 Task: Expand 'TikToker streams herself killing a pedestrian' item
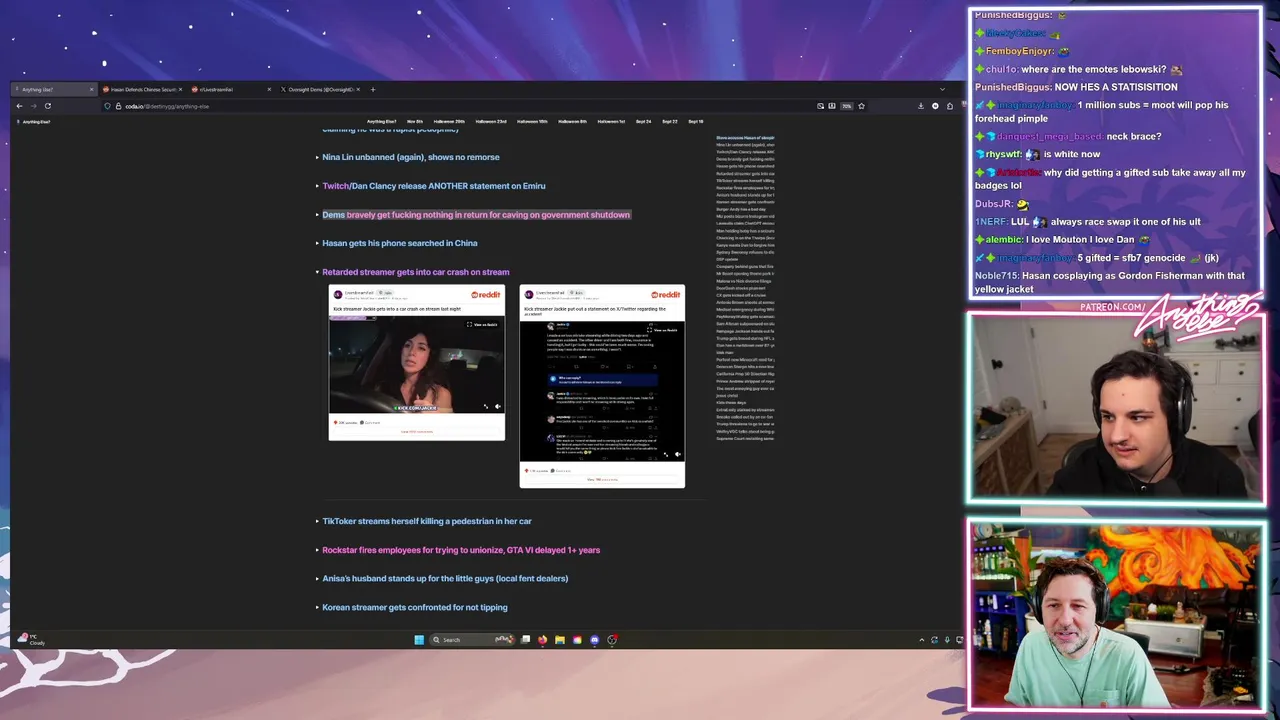[x=318, y=521]
